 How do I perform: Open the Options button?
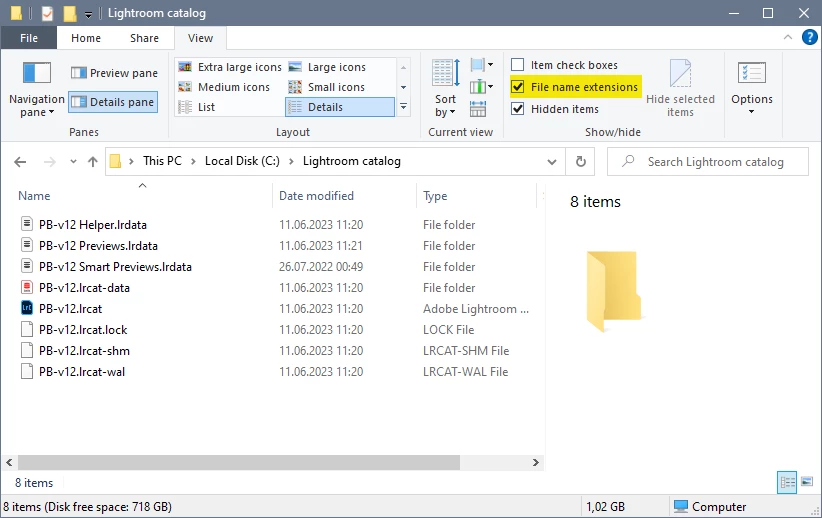752,88
